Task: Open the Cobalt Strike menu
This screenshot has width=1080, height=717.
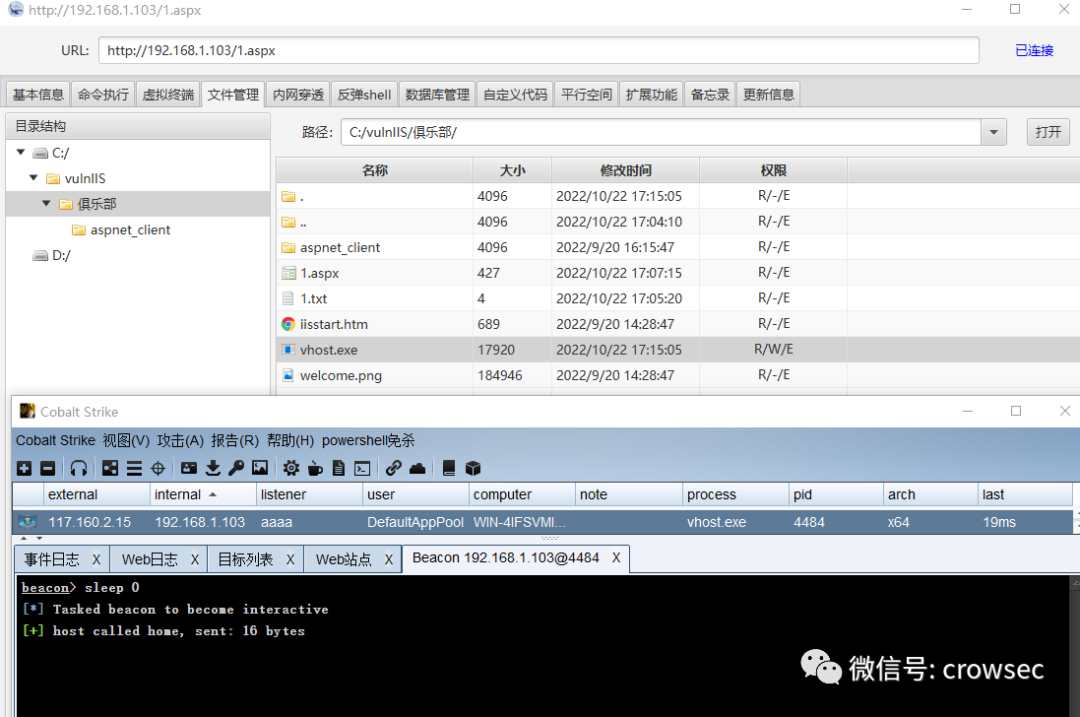Action: [x=55, y=440]
